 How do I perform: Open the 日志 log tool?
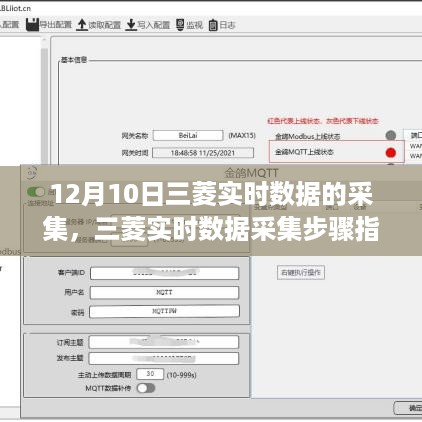pyautogui.click(x=222, y=25)
